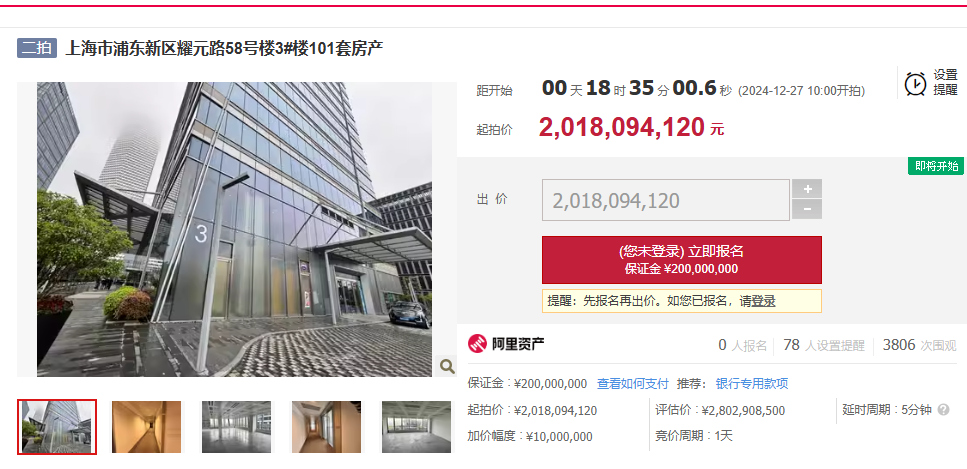Select the building exterior thumbnail
967x469 pixels.
57,427
